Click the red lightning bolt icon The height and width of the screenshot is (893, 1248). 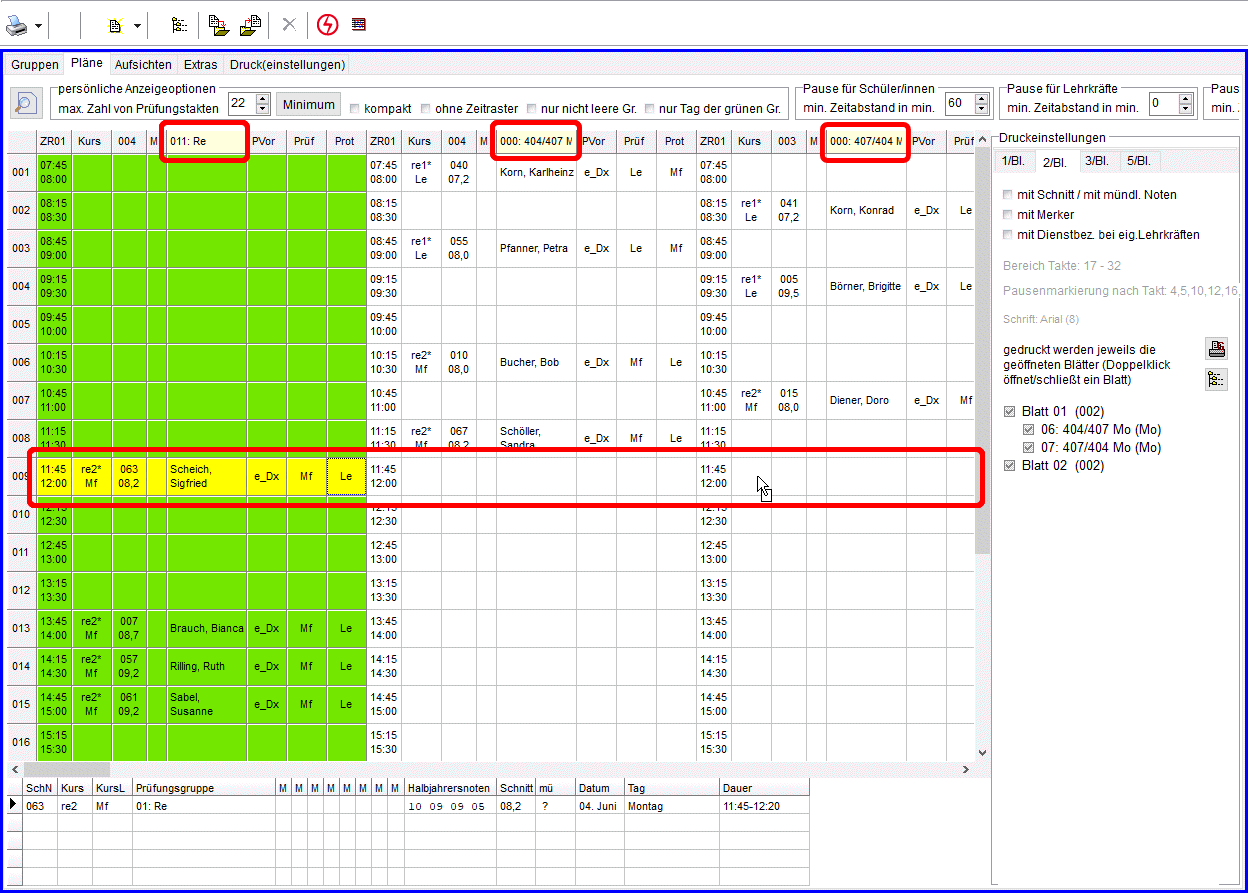point(327,25)
